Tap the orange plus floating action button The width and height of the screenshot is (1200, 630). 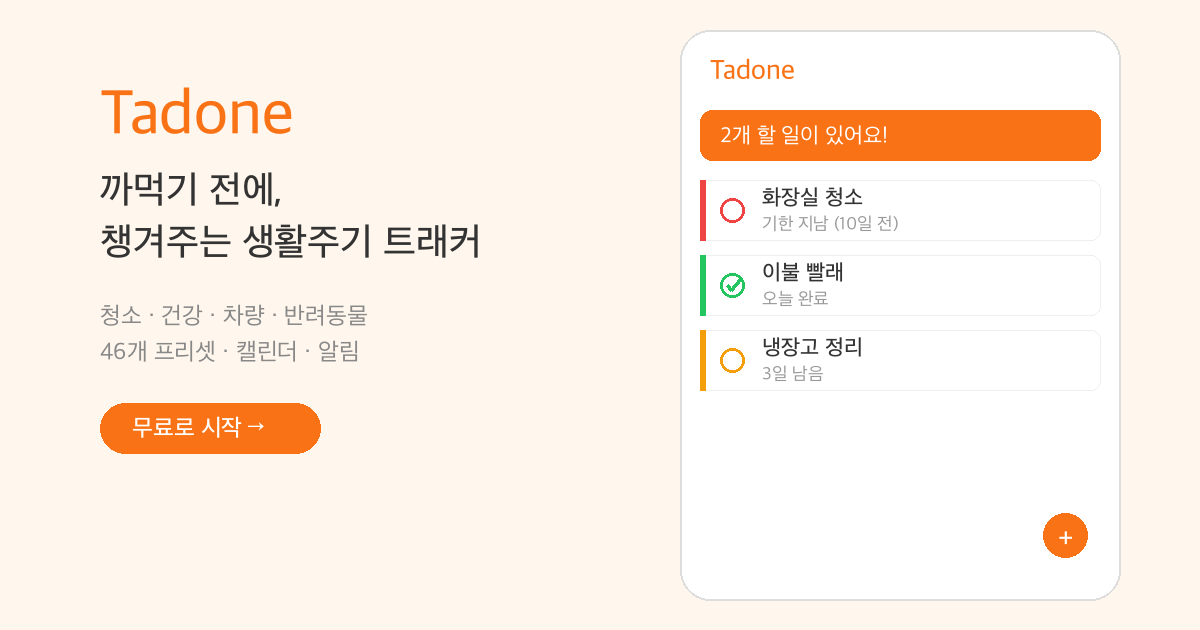point(1065,535)
